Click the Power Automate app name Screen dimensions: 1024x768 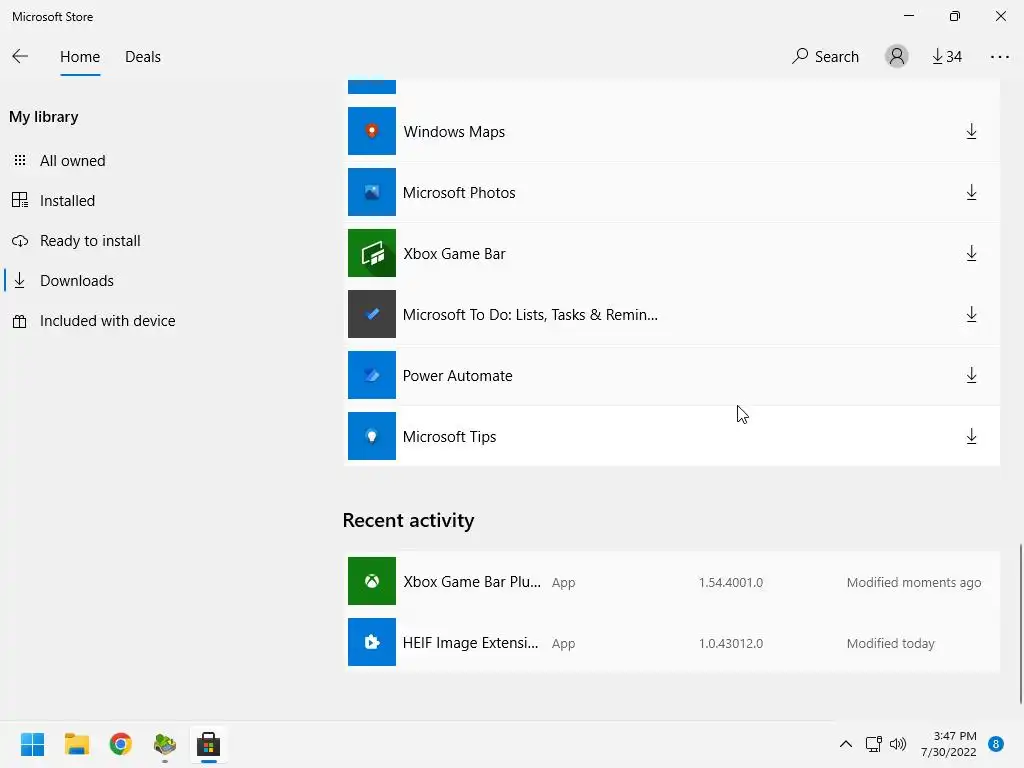click(458, 376)
